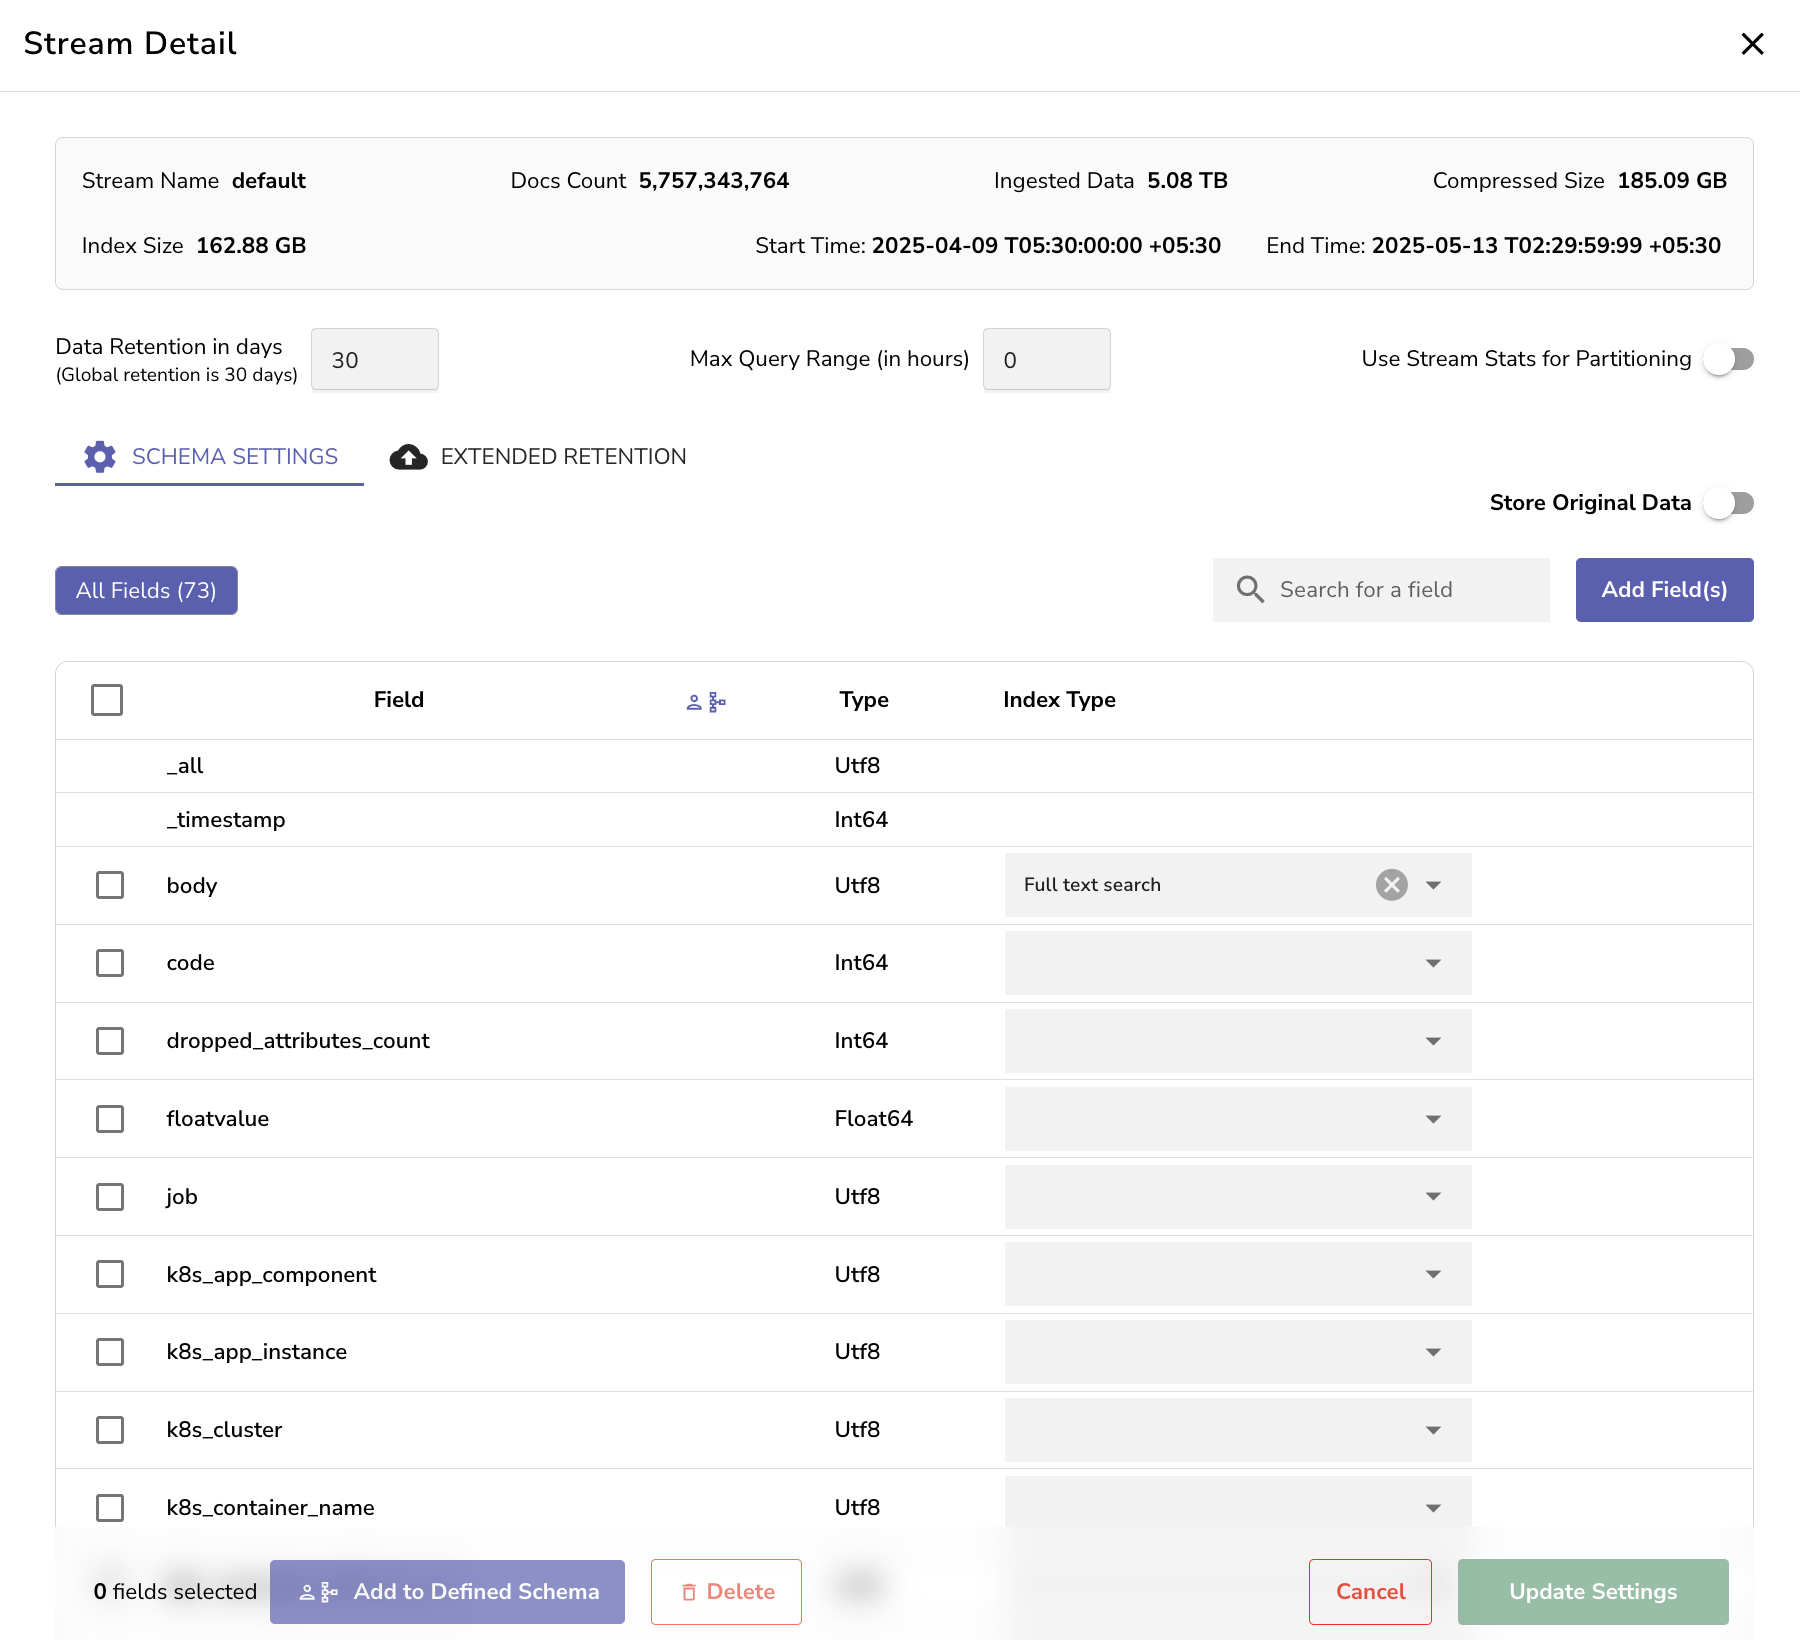The image size is (1800, 1640).
Task: Click the Add Field(s) button
Action: (1664, 590)
